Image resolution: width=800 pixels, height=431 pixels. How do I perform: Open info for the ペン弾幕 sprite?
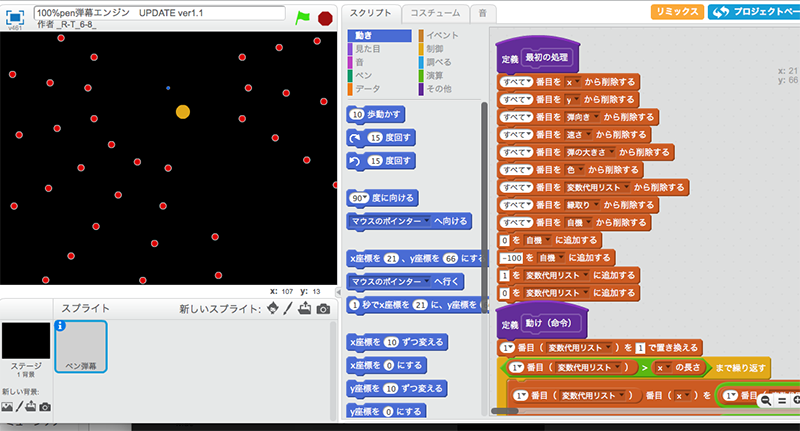point(60,325)
